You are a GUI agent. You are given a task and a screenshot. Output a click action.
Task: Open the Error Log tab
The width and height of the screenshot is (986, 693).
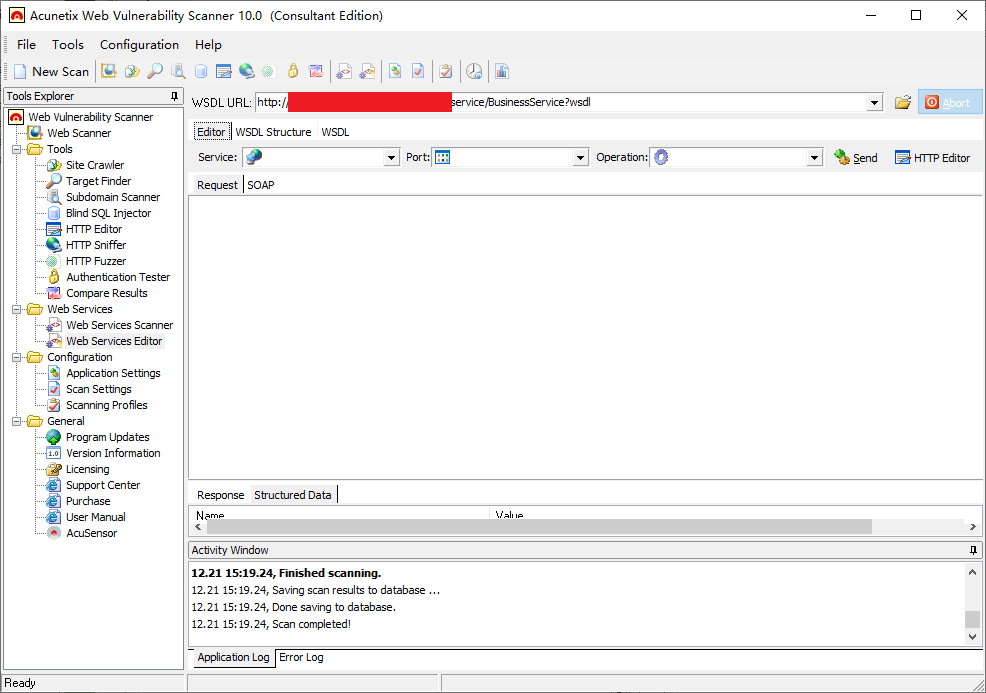(x=301, y=657)
